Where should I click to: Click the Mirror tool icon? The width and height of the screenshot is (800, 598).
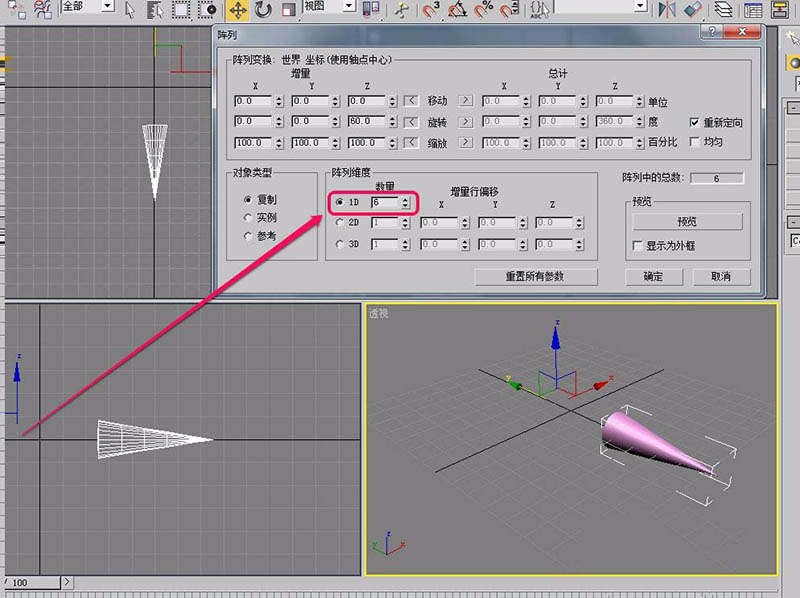coord(667,10)
